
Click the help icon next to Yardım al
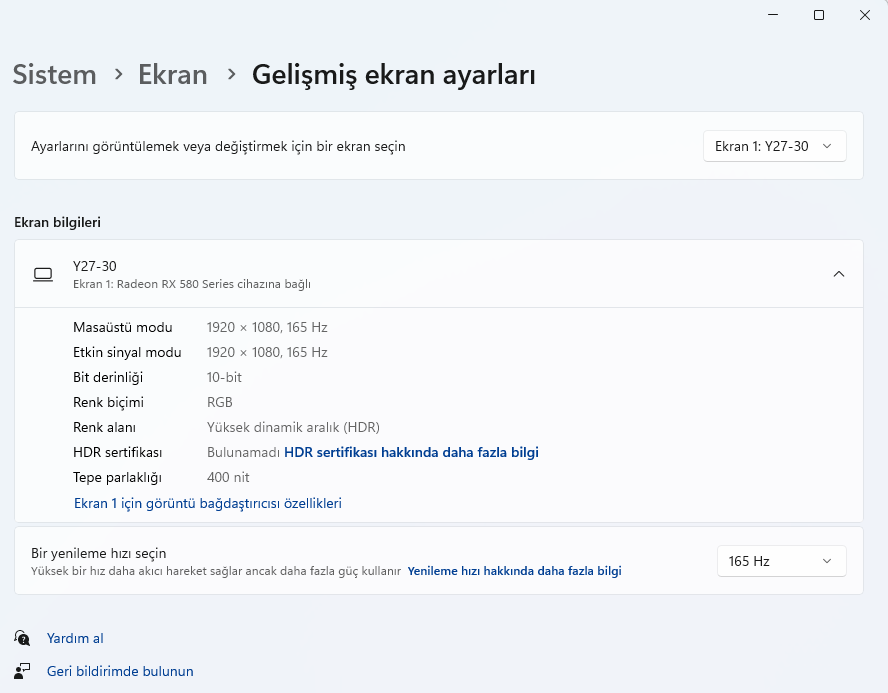(x=22, y=638)
